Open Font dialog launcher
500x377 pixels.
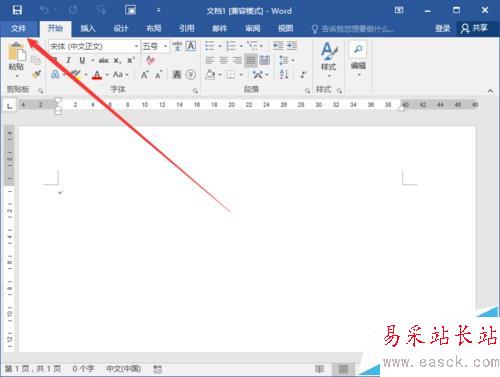(195, 91)
